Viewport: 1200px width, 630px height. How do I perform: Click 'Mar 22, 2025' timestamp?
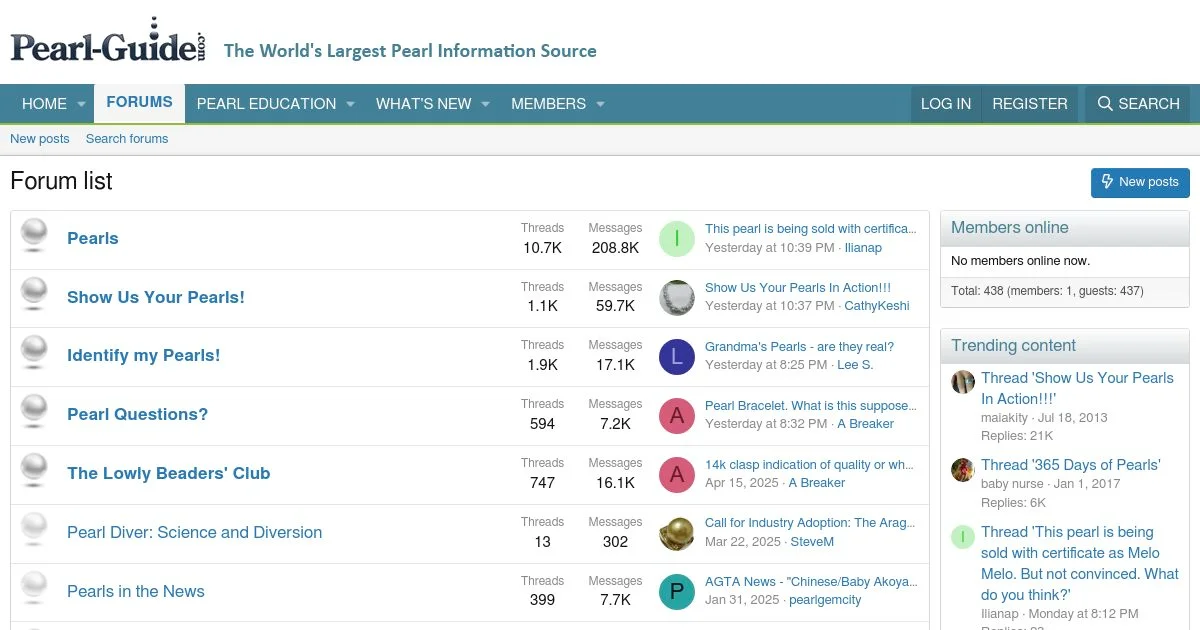tap(743, 542)
